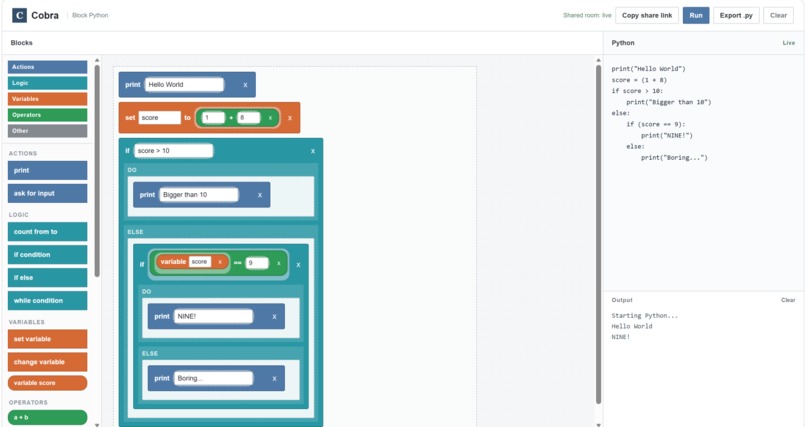This screenshot has height=427, width=806.
Task: Pick the ask for input block
Action: [47, 194]
